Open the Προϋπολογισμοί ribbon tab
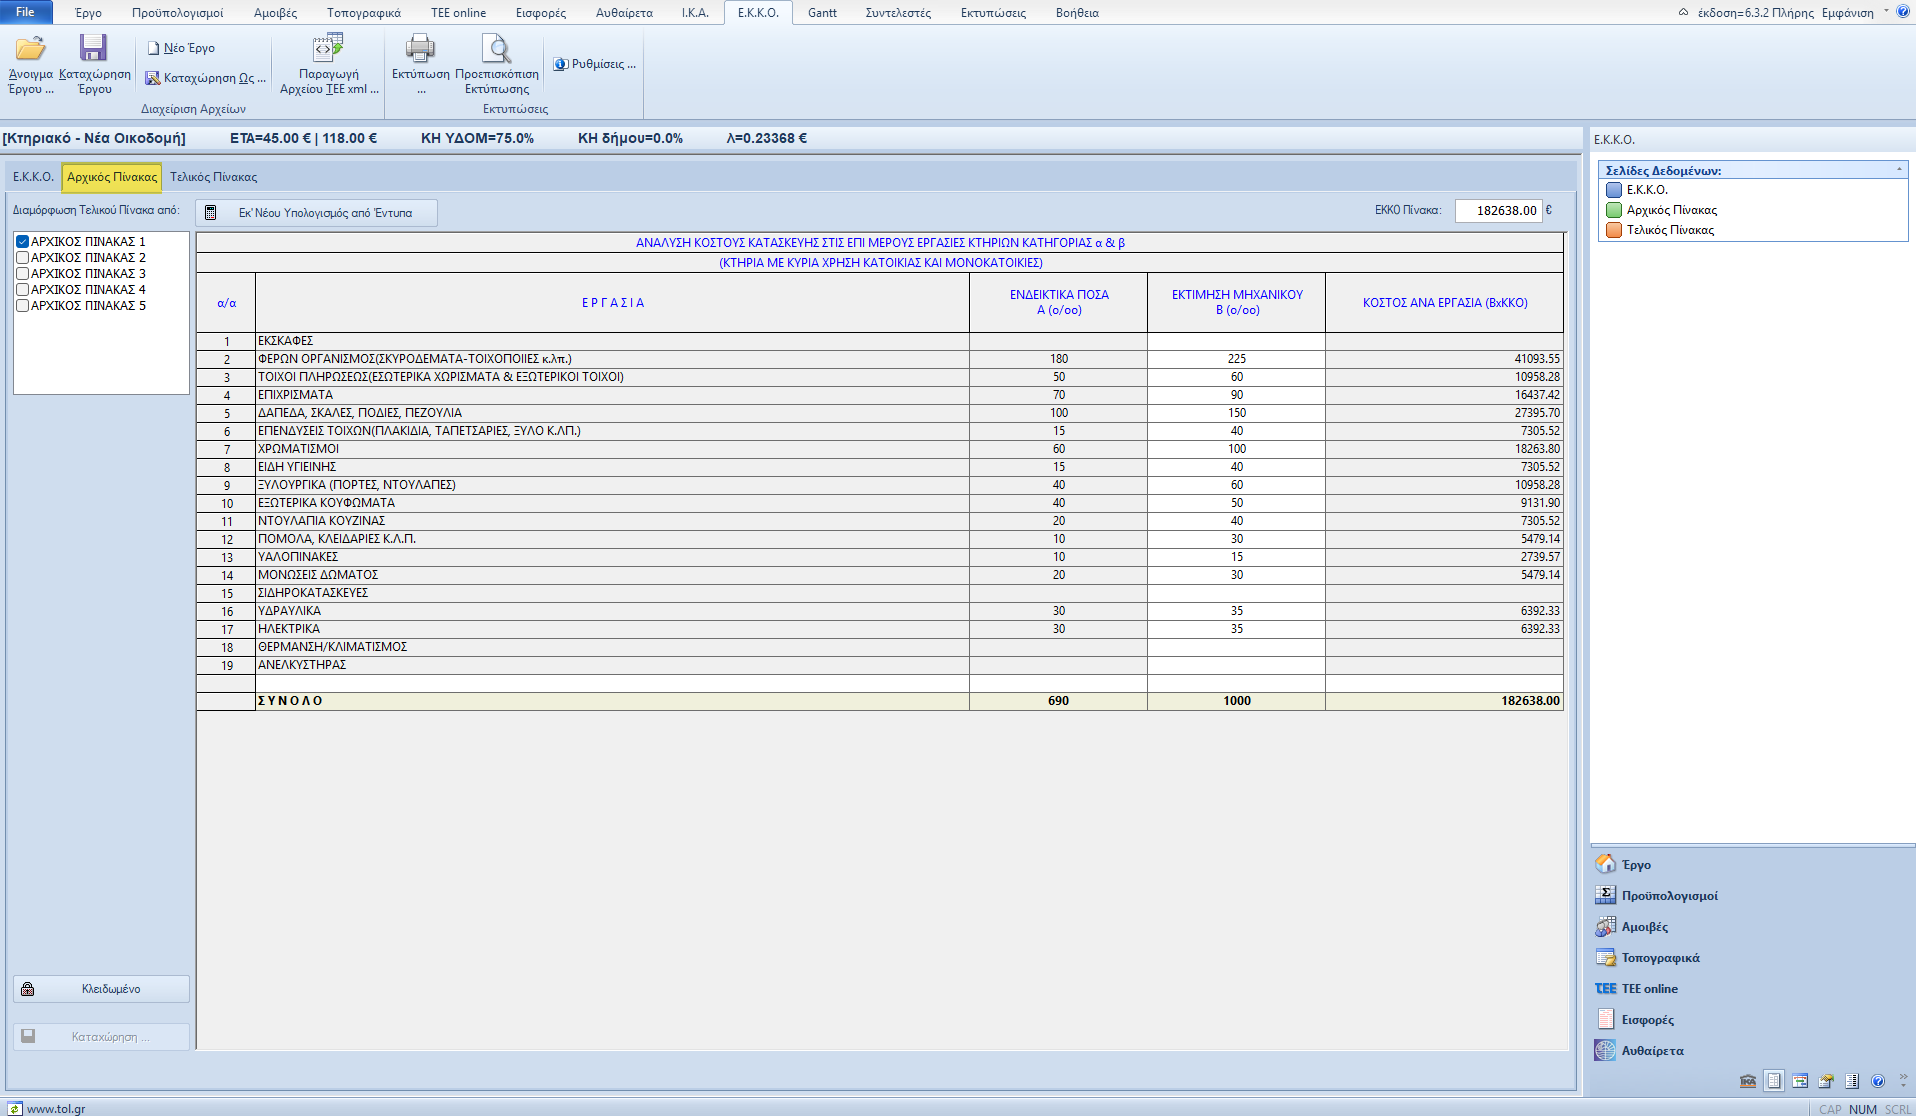Screen dimensions: 1916x1116 [x=178, y=13]
